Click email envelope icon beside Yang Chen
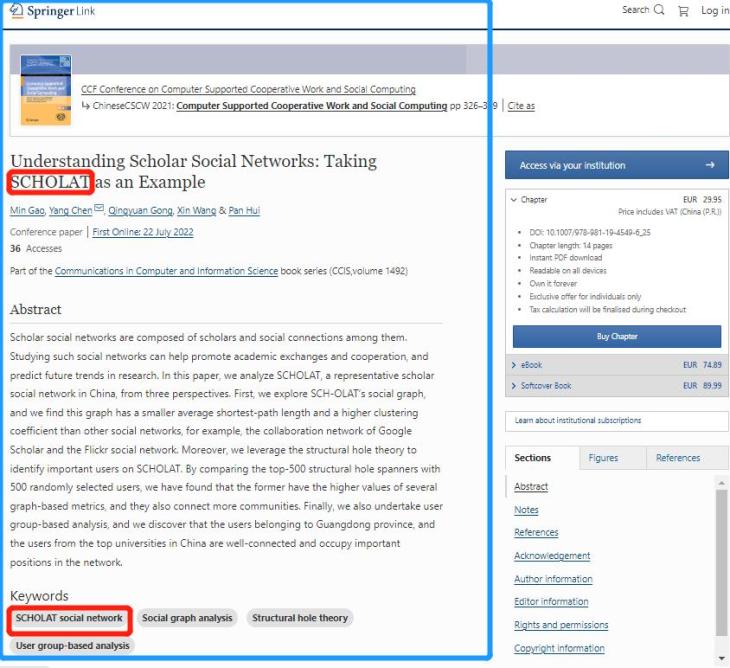Image resolution: width=730 pixels, height=668 pixels. pyautogui.click(x=99, y=210)
